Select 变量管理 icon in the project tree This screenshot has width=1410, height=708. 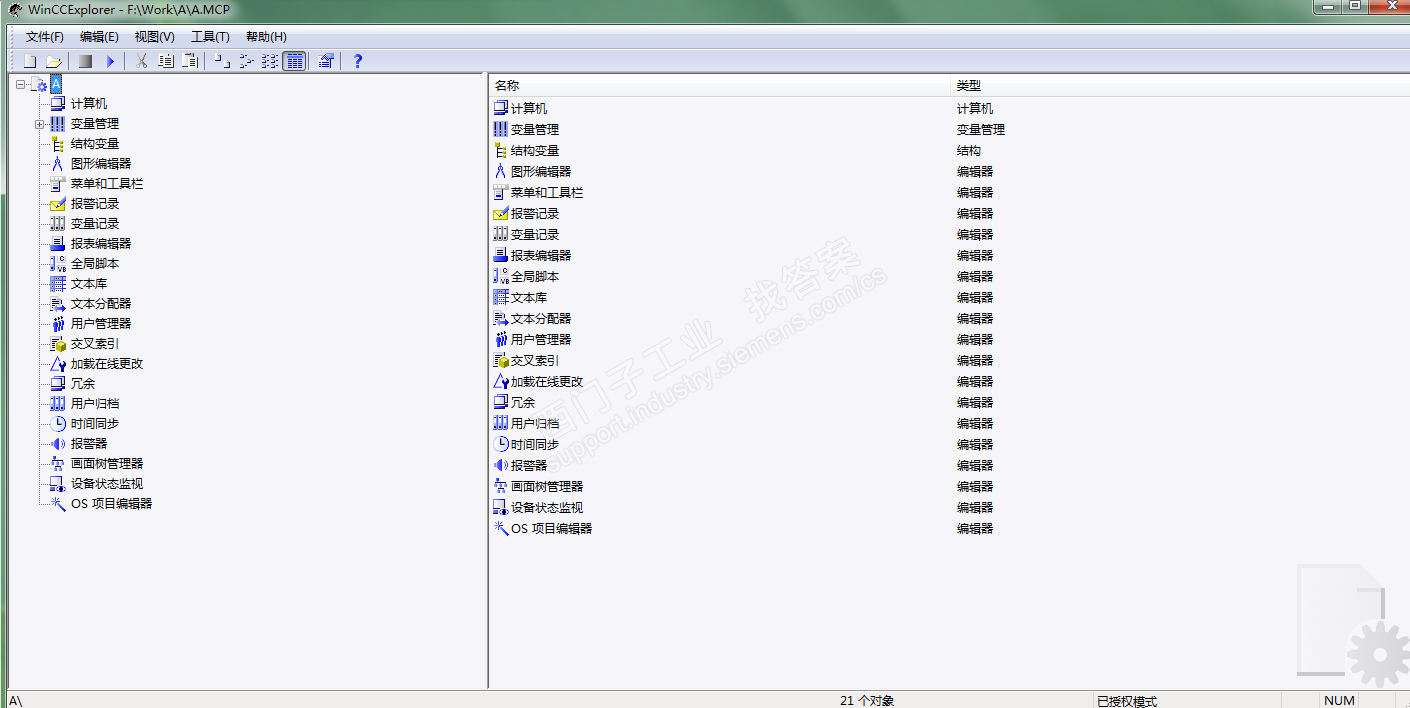click(58, 124)
